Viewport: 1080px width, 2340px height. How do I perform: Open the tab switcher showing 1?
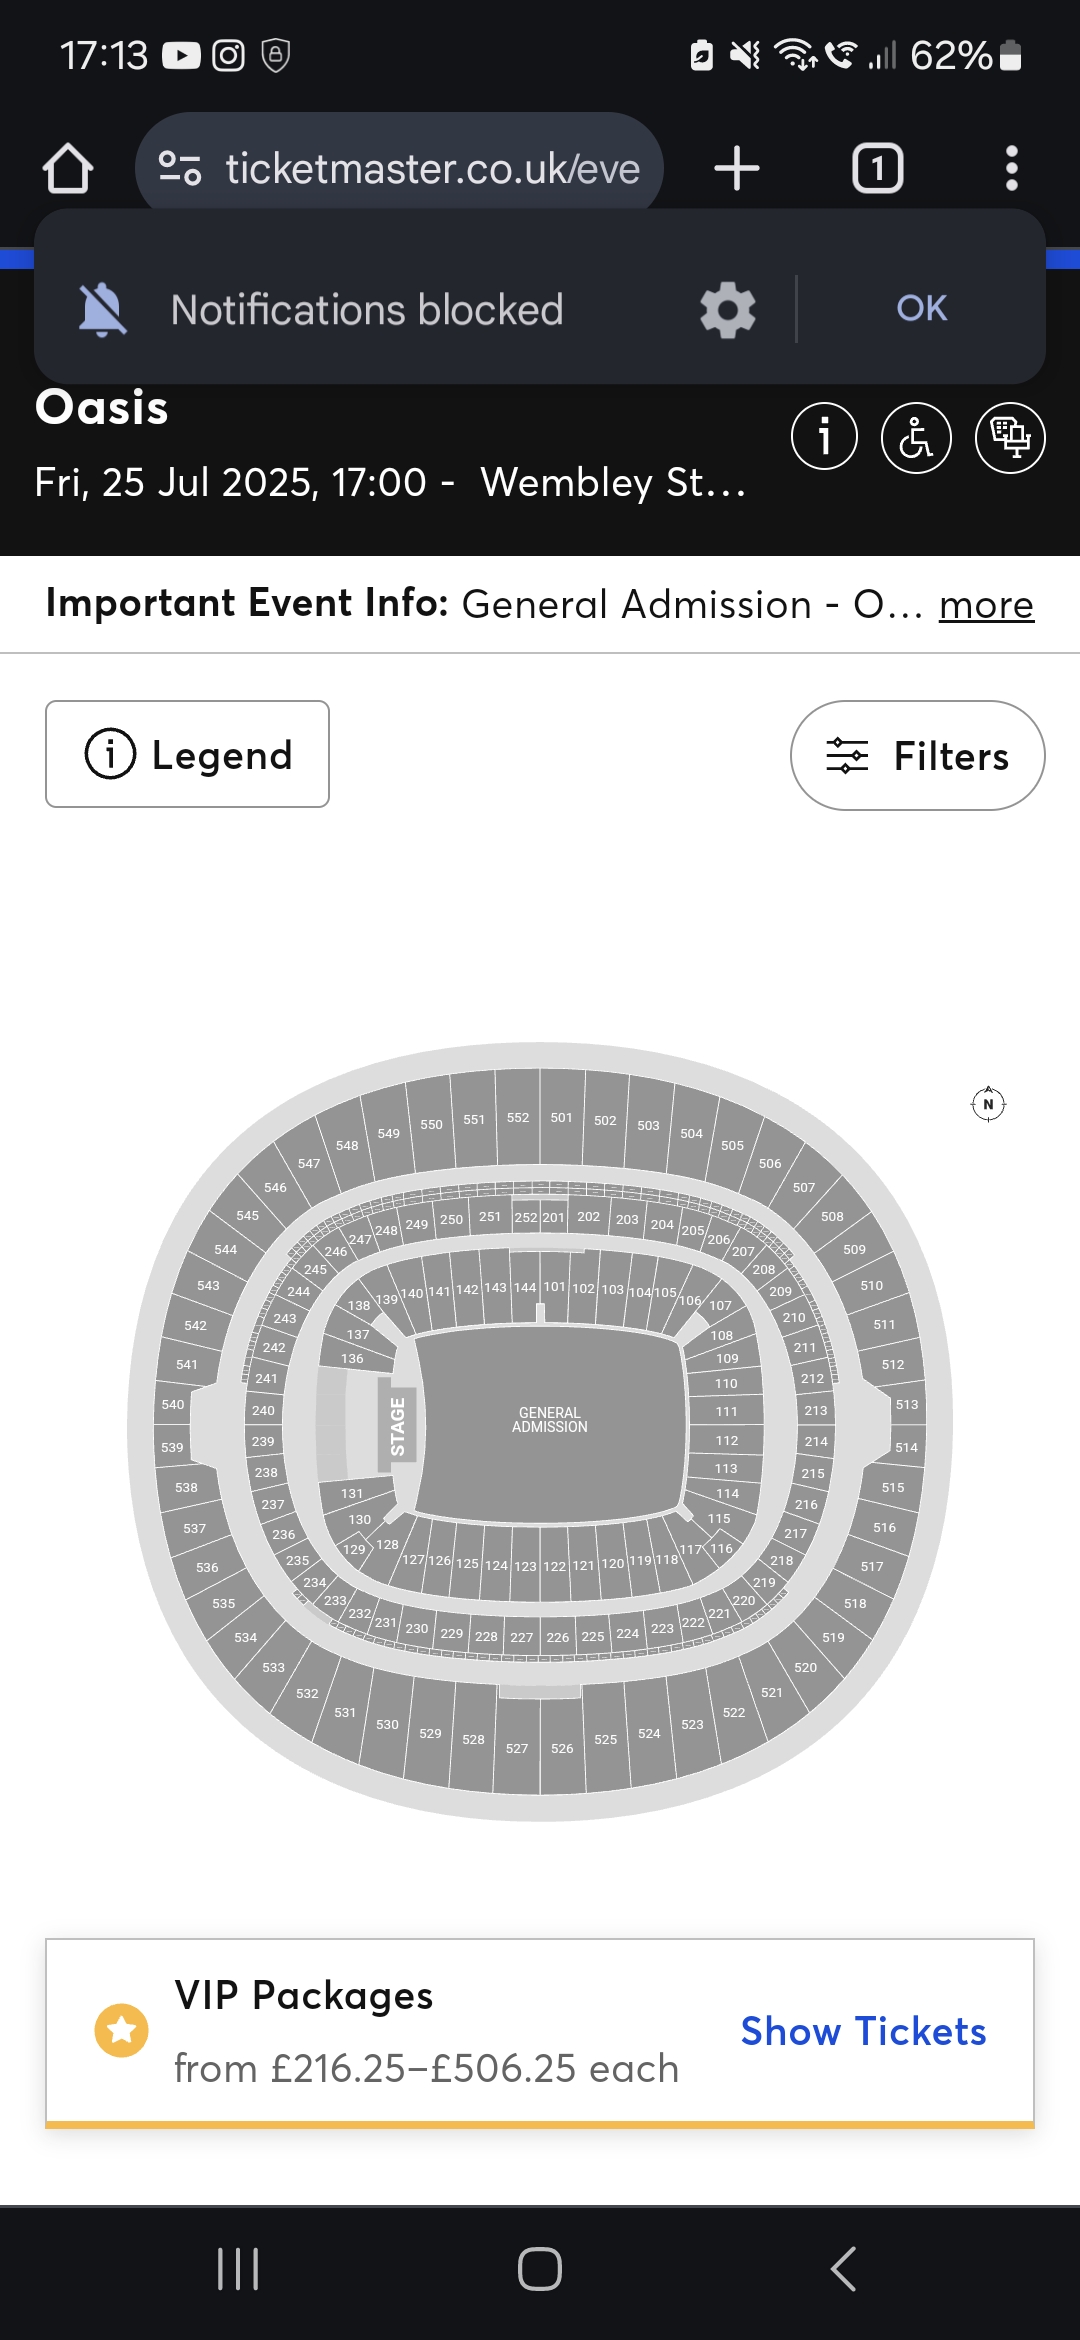click(877, 168)
